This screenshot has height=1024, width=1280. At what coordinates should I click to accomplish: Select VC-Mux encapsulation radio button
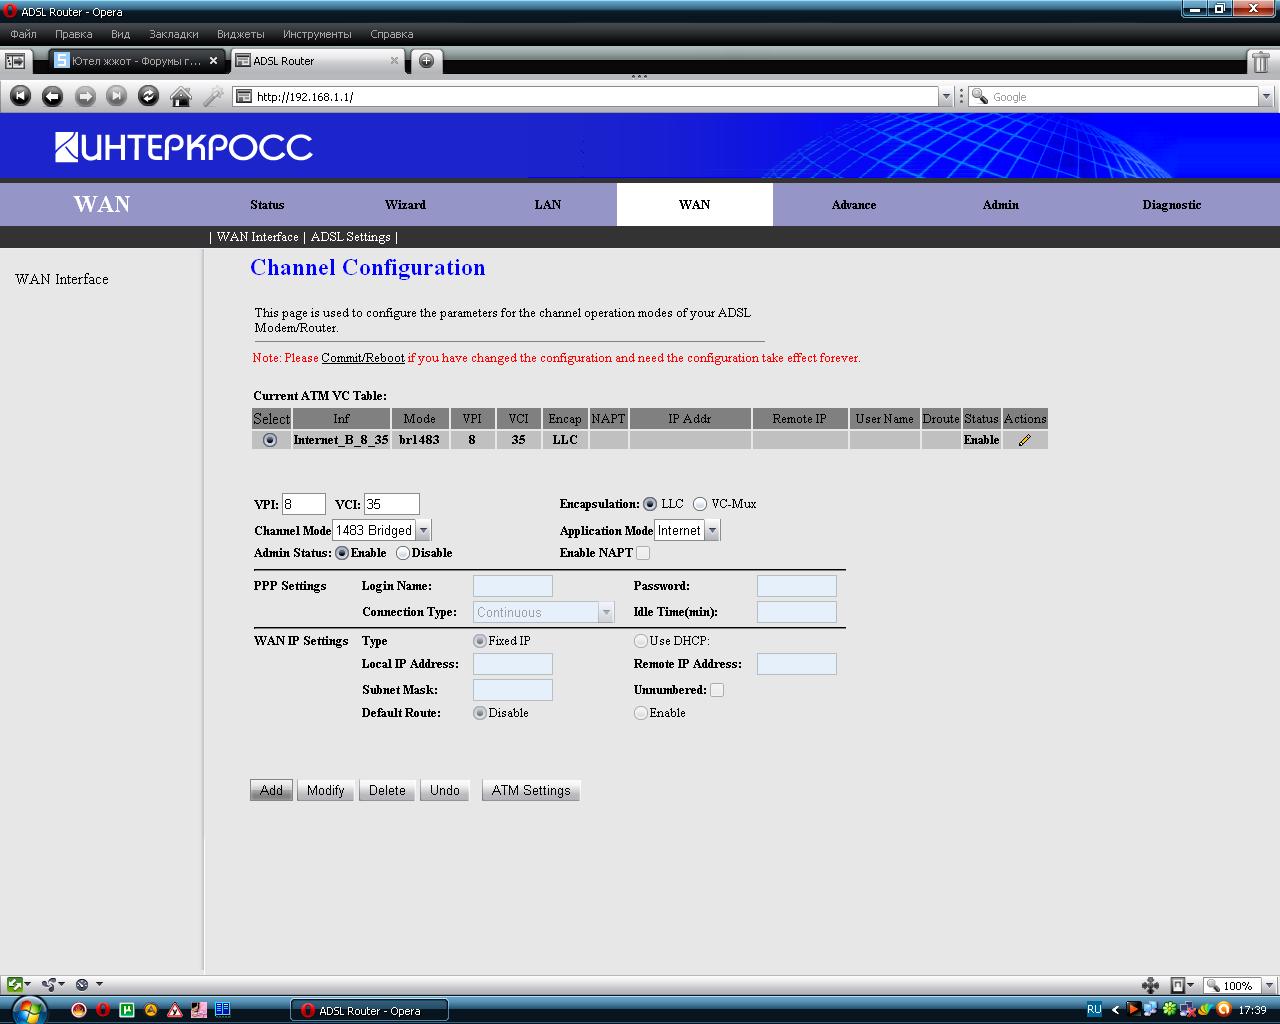pyautogui.click(x=700, y=504)
